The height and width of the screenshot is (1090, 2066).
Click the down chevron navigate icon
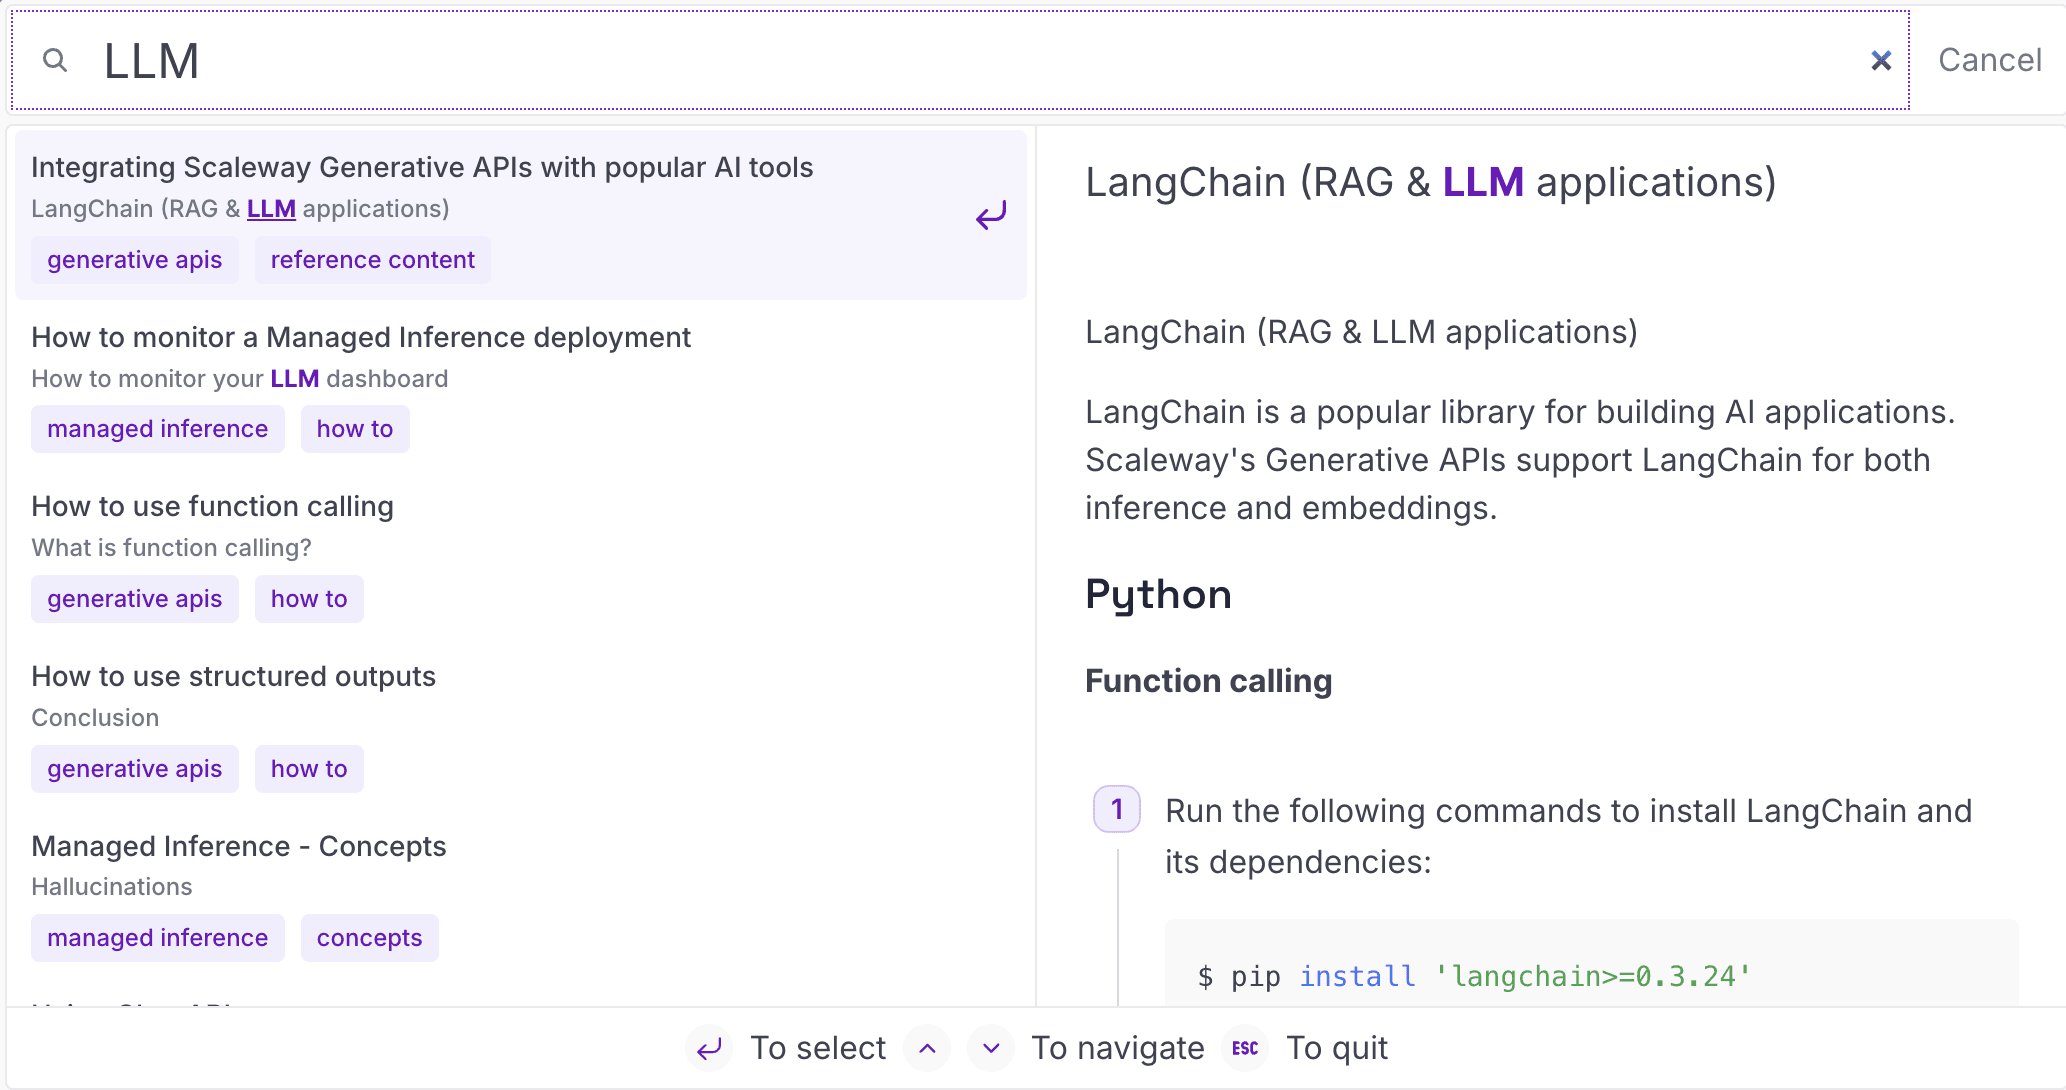[991, 1048]
